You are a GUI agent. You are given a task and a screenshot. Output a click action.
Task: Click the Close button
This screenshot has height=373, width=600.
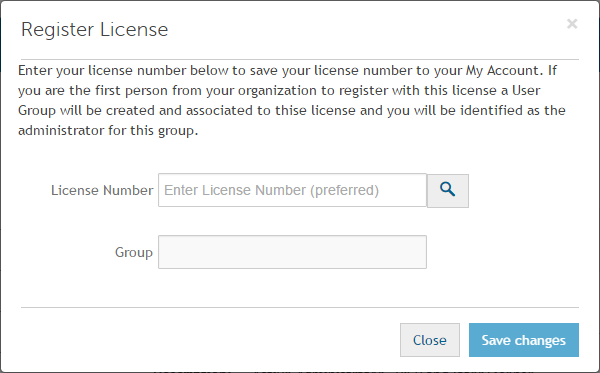430,340
